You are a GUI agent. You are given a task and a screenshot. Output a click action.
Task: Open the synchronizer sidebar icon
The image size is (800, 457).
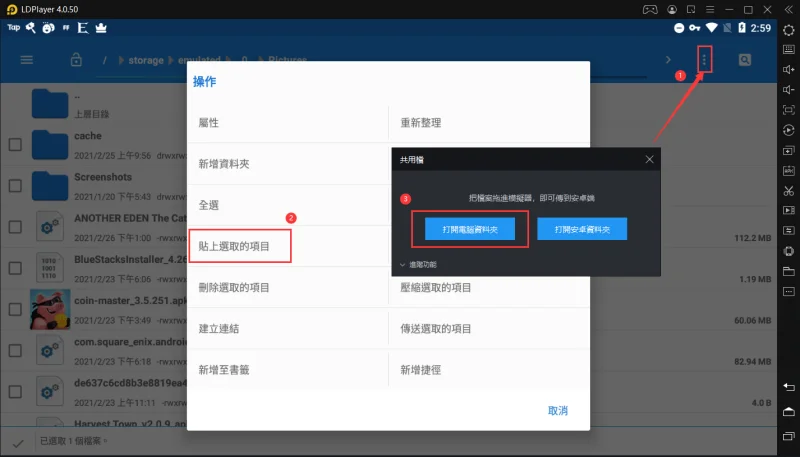[x=789, y=231]
